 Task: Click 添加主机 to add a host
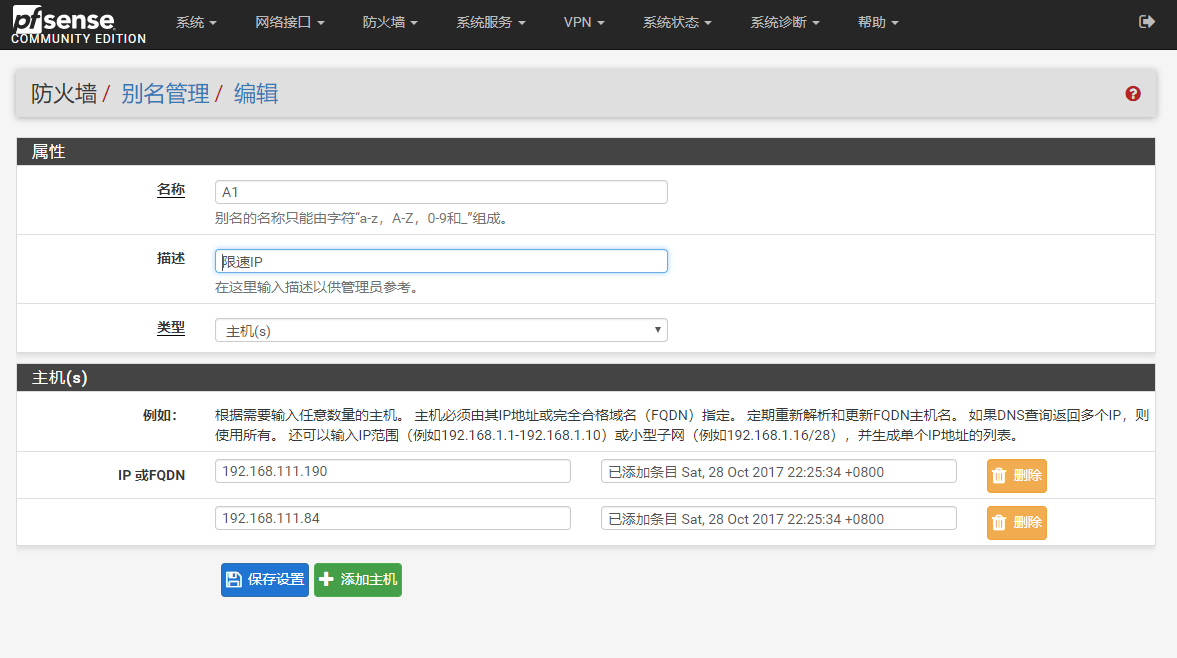358,580
